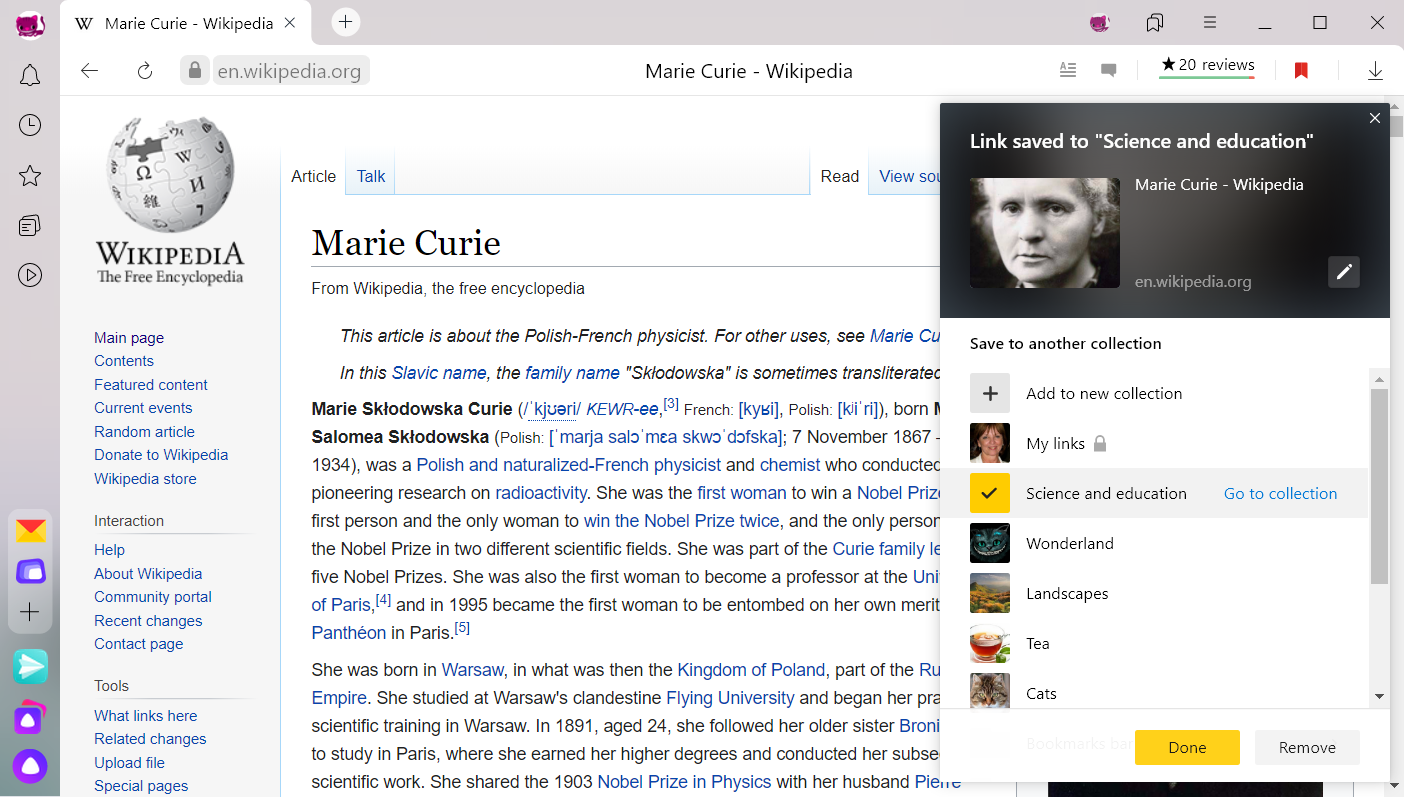Open tabs list sidebar icon
This screenshot has height=797, width=1404.
pos(30,225)
